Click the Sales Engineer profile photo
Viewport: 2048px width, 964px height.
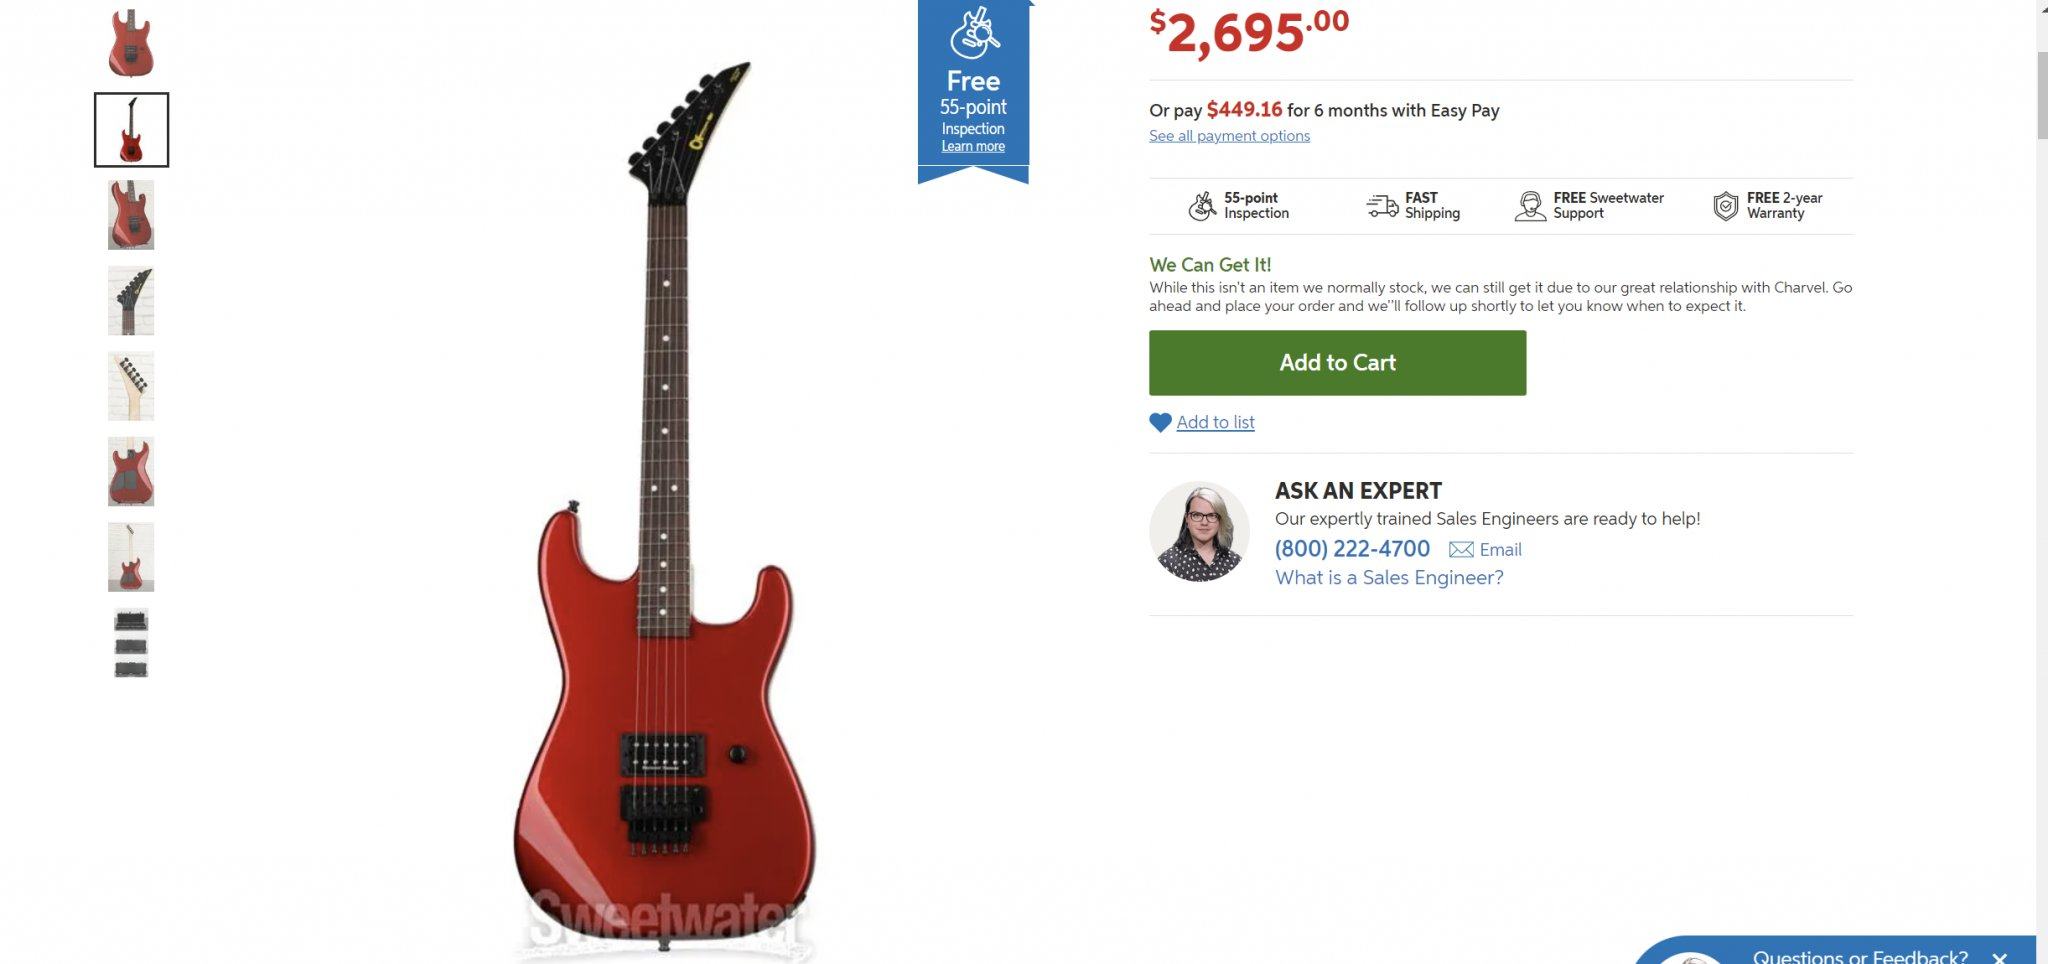[x=1199, y=531]
